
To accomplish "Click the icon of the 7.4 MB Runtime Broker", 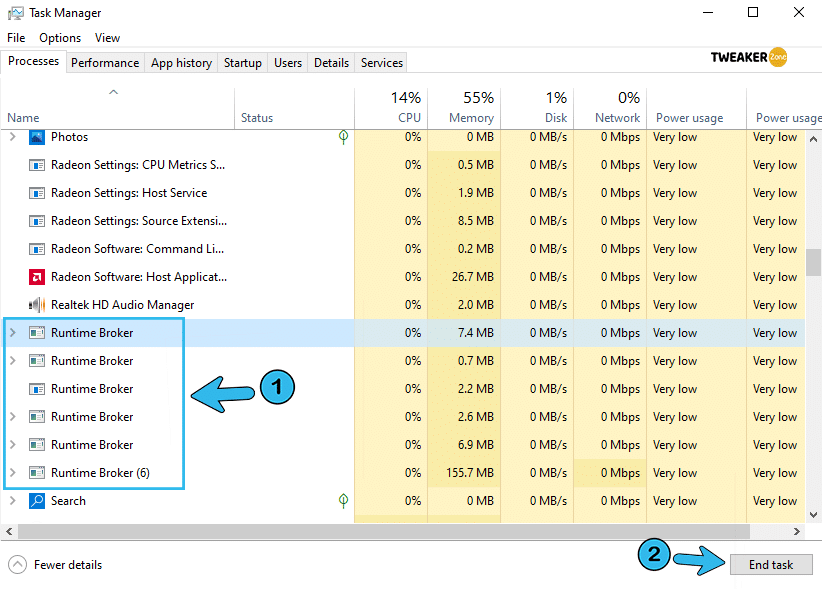I will [37, 333].
